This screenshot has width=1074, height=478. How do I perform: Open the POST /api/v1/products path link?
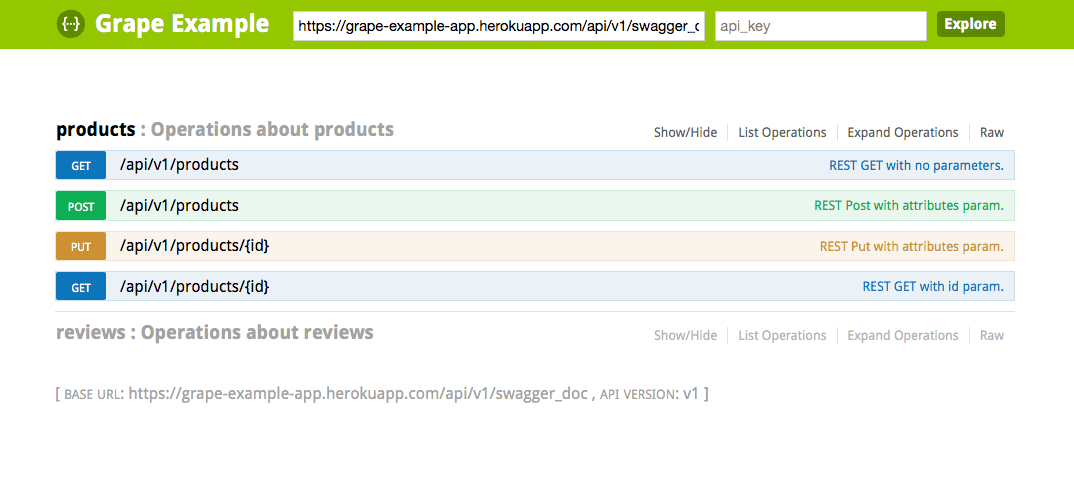pyautogui.click(x=179, y=206)
